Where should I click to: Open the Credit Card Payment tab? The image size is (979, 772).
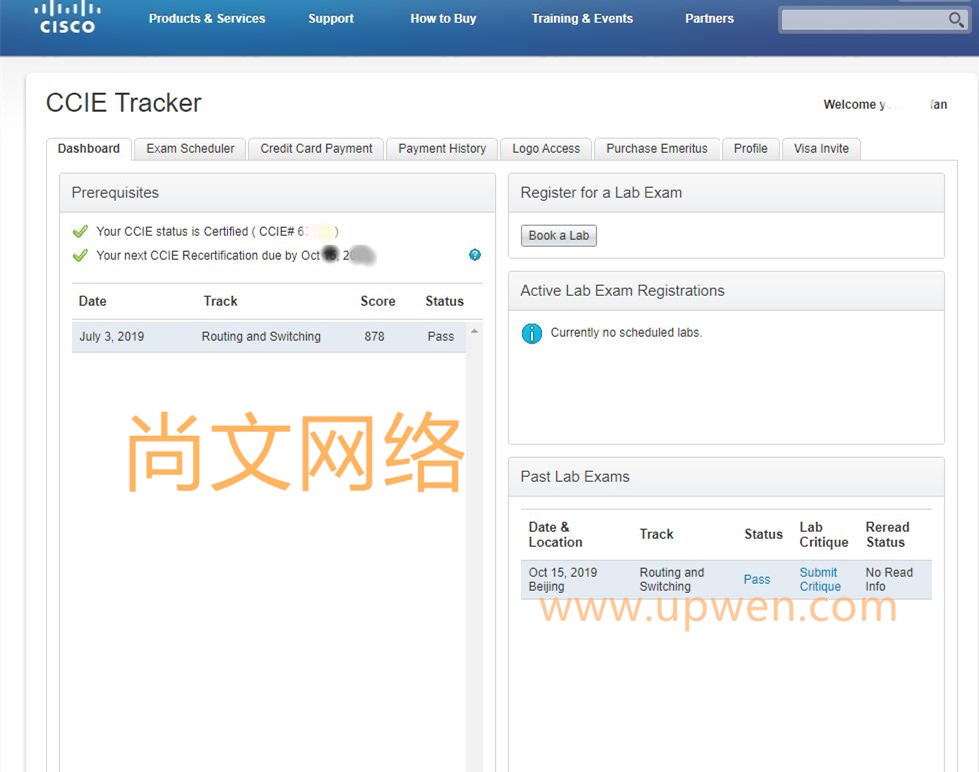click(x=316, y=149)
